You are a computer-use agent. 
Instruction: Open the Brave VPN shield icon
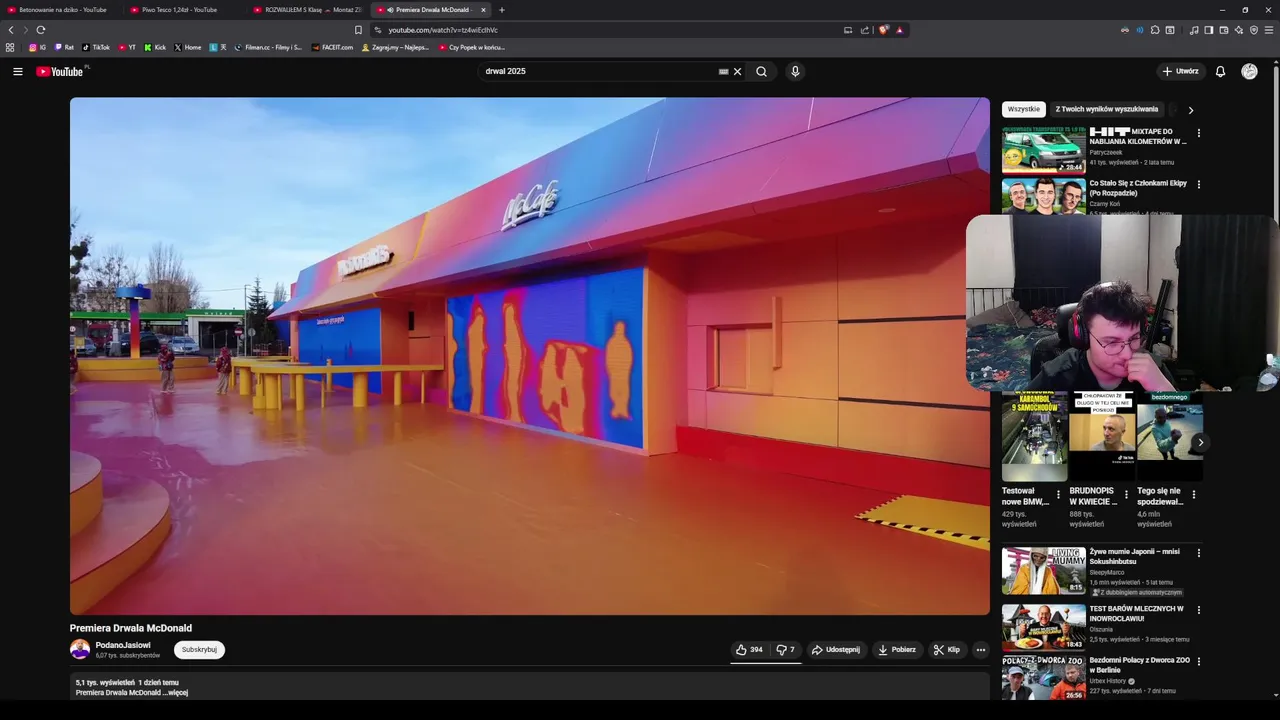click(x=1254, y=30)
